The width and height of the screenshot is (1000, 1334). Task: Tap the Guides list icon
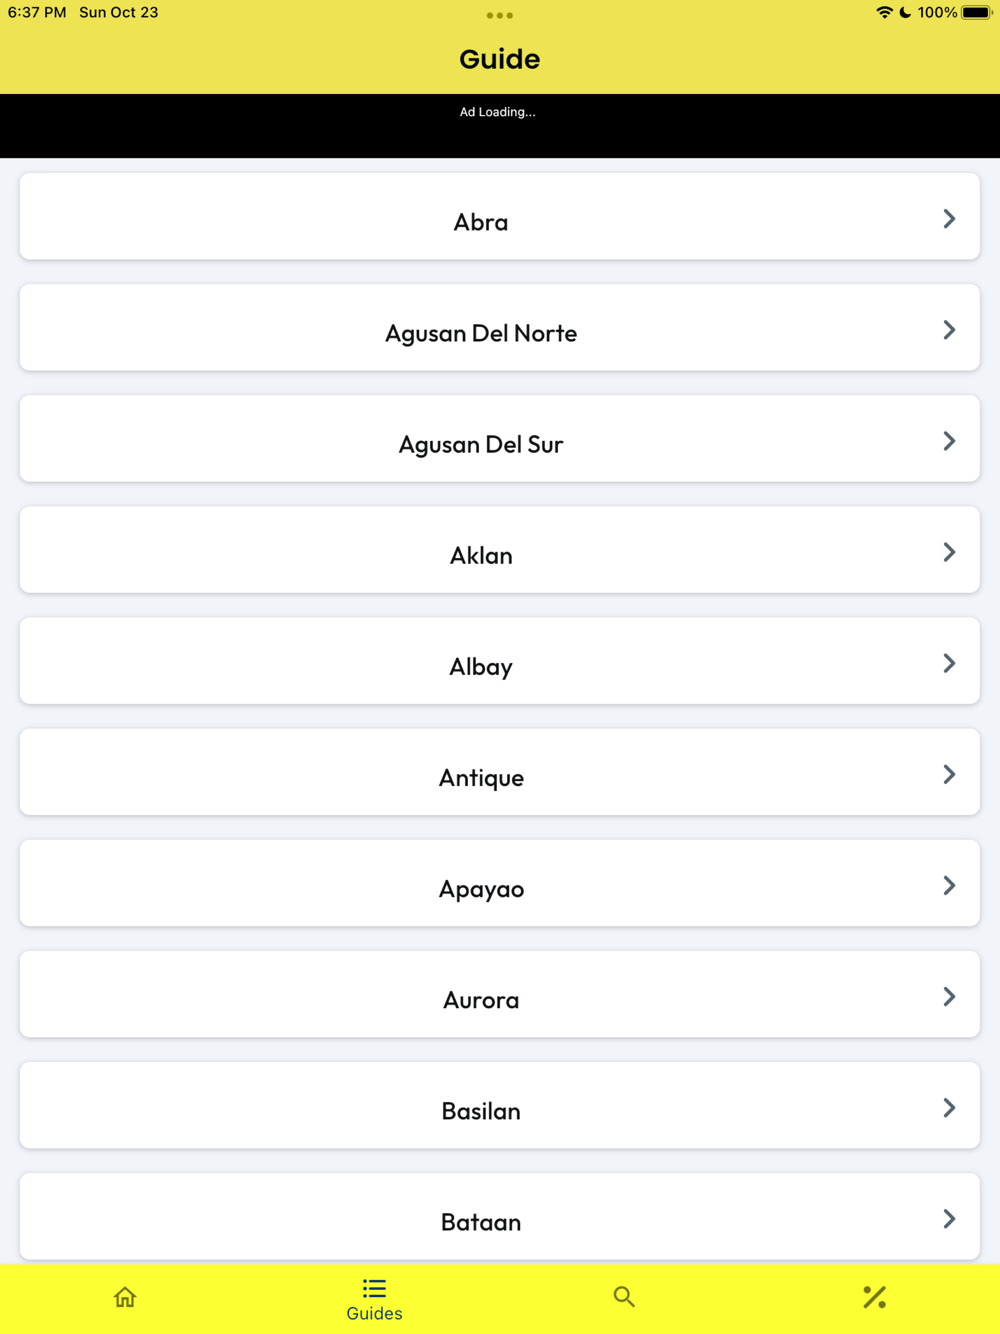[374, 1288]
